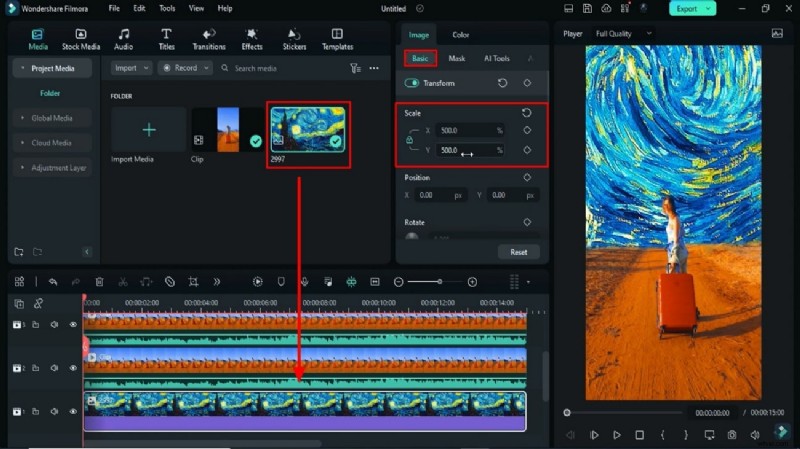Viewport: 800px width, 449px height.
Task: Expand the Global Media tree item
Action: tap(50, 118)
